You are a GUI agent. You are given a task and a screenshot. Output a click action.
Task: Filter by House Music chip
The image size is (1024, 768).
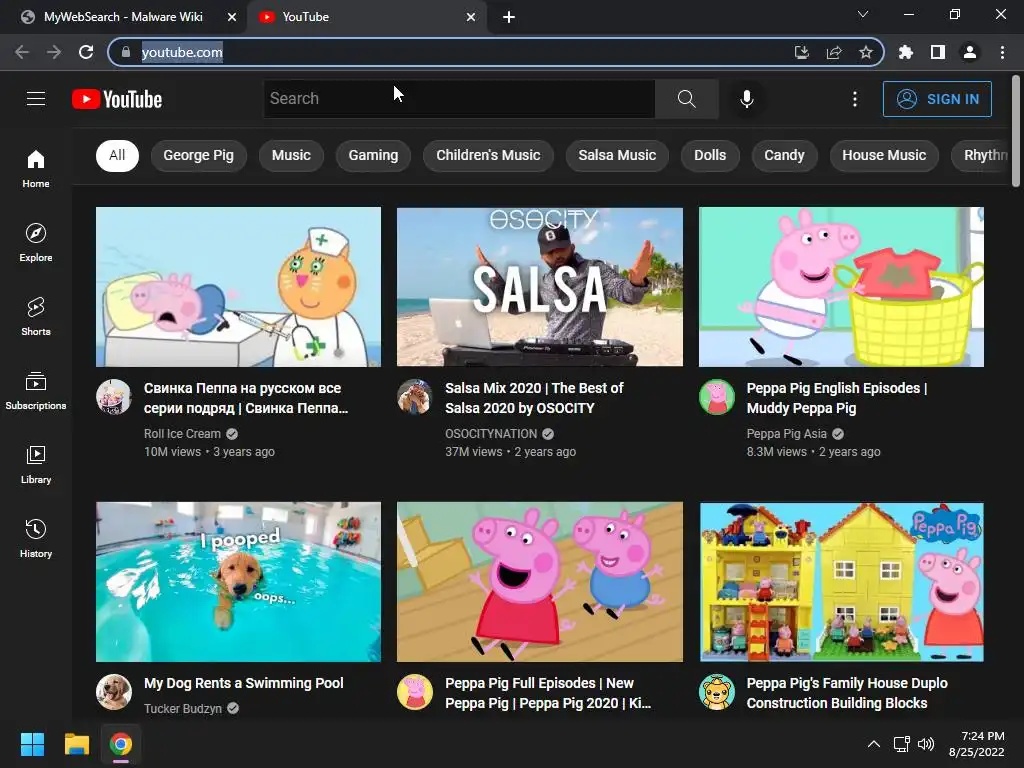(884, 155)
